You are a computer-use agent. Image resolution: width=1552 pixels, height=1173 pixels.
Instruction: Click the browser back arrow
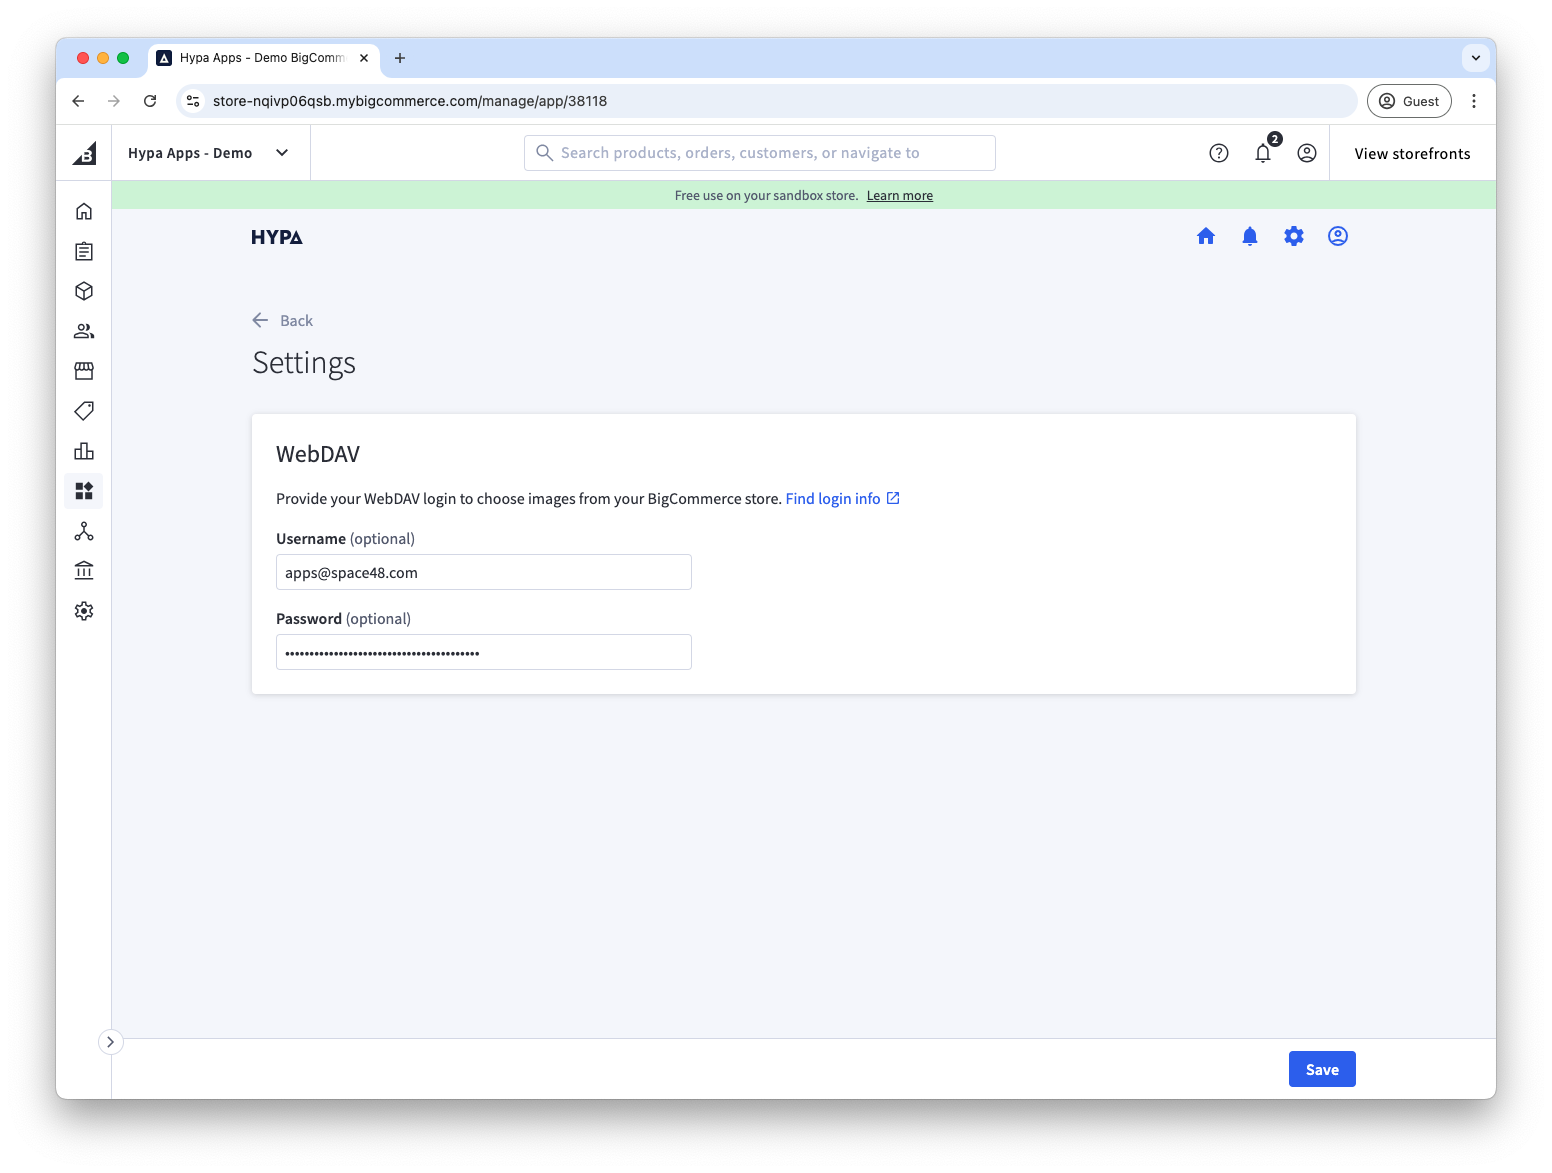(x=78, y=101)
